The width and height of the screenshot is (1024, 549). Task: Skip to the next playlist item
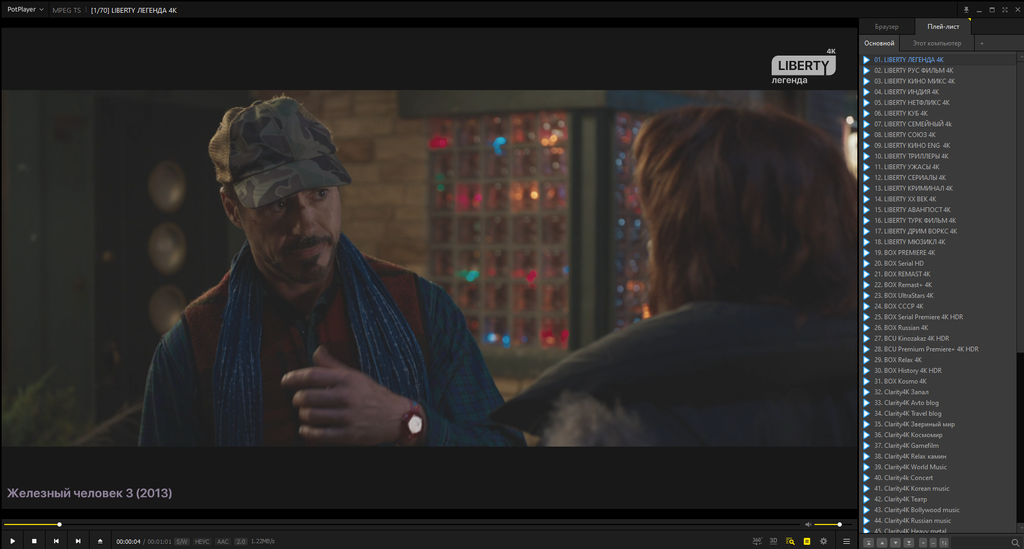(x=78, y=541)
